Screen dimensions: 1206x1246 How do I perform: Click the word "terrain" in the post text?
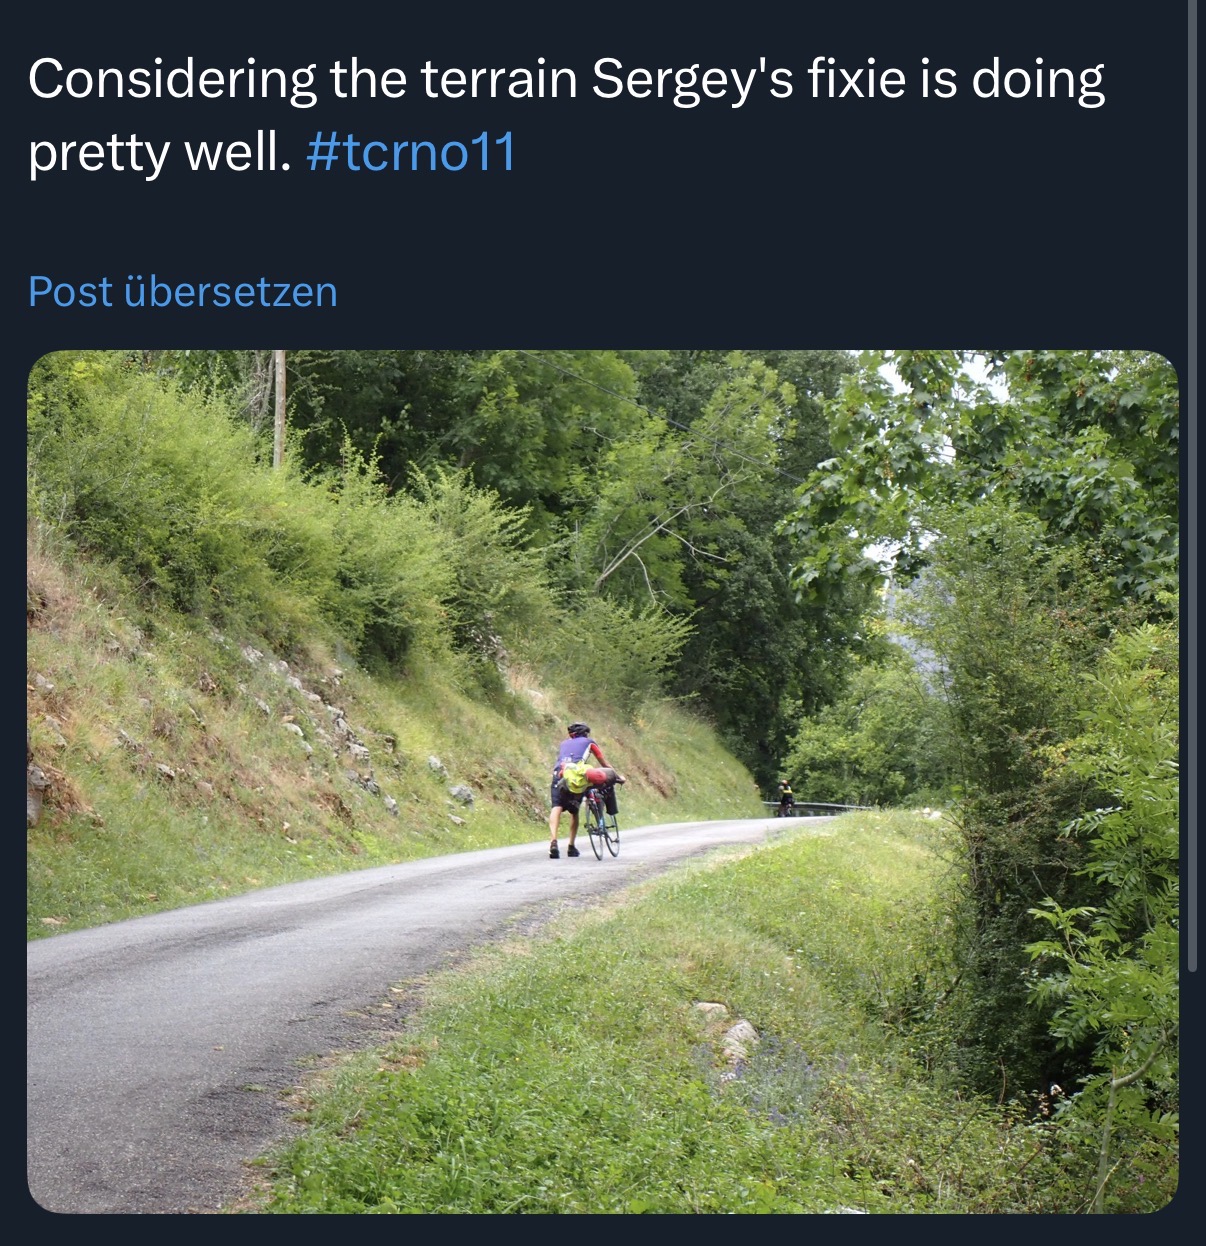499,80
